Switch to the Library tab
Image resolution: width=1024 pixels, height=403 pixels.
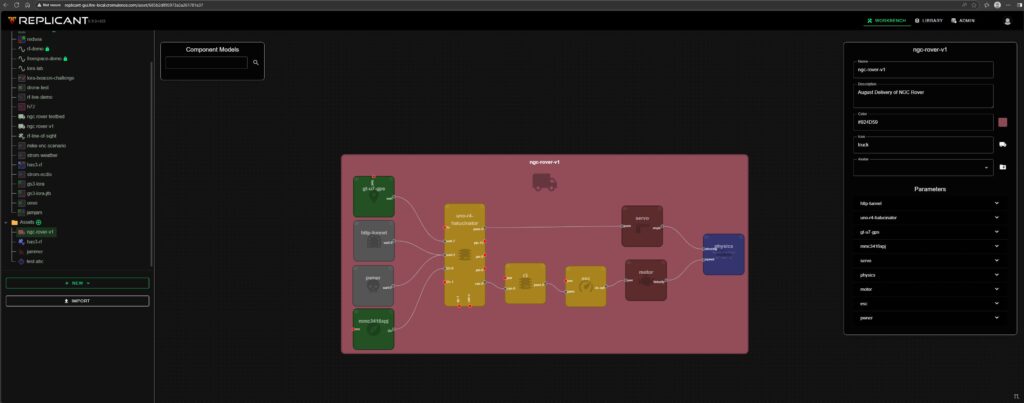pos(929,20)
